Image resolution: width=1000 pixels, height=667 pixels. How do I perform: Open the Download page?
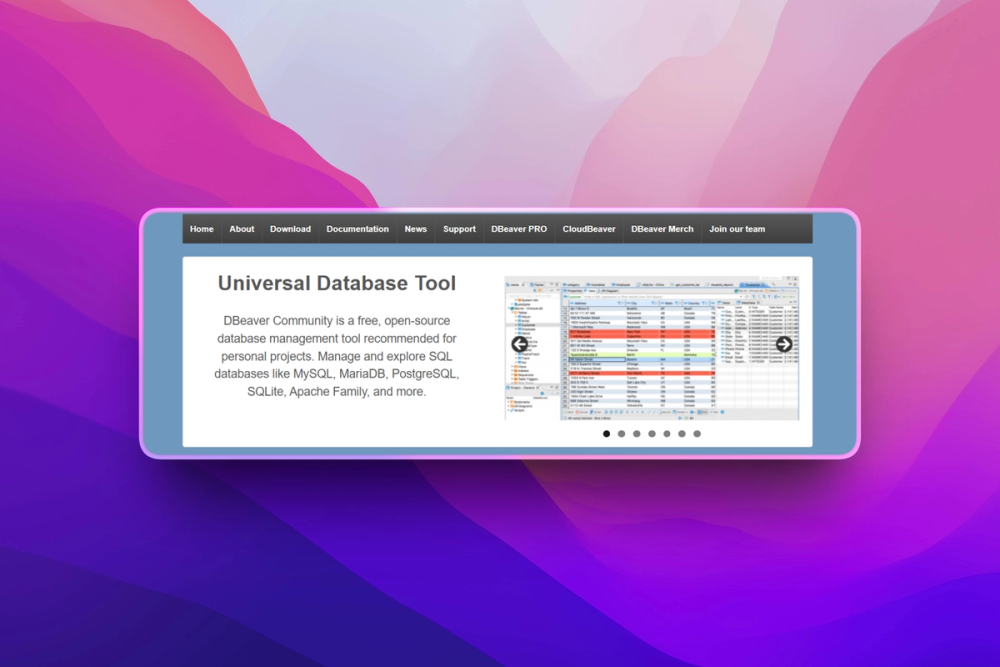(290, 229)
